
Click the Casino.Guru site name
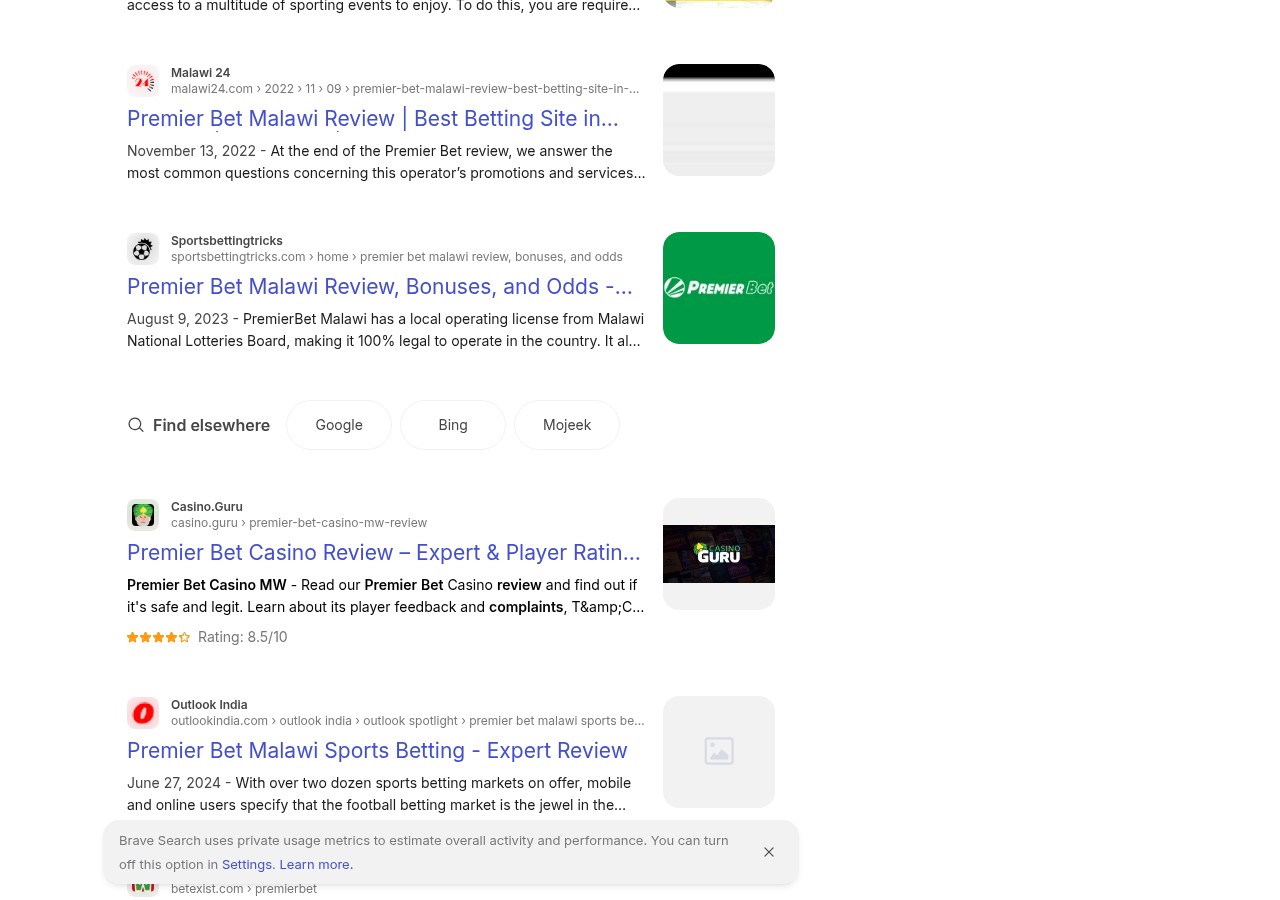(207, 507)
